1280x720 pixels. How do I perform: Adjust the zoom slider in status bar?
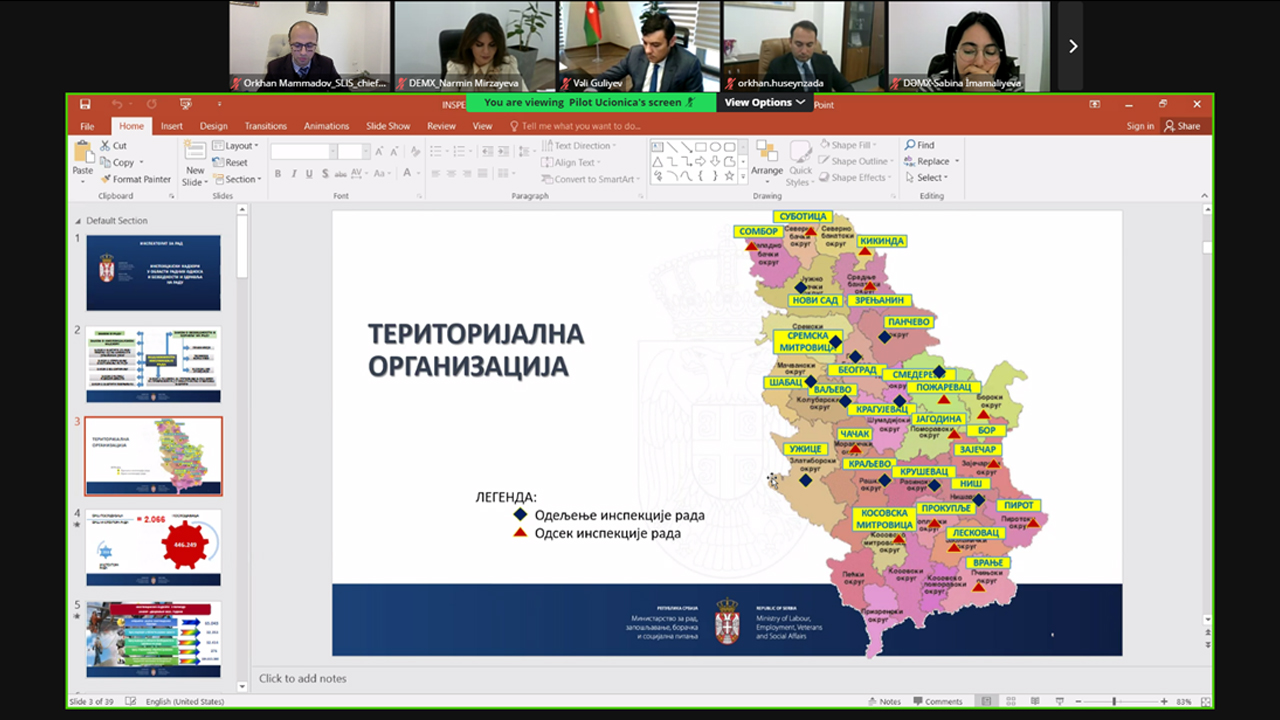pyautogui.click(x=1114, y=701)
